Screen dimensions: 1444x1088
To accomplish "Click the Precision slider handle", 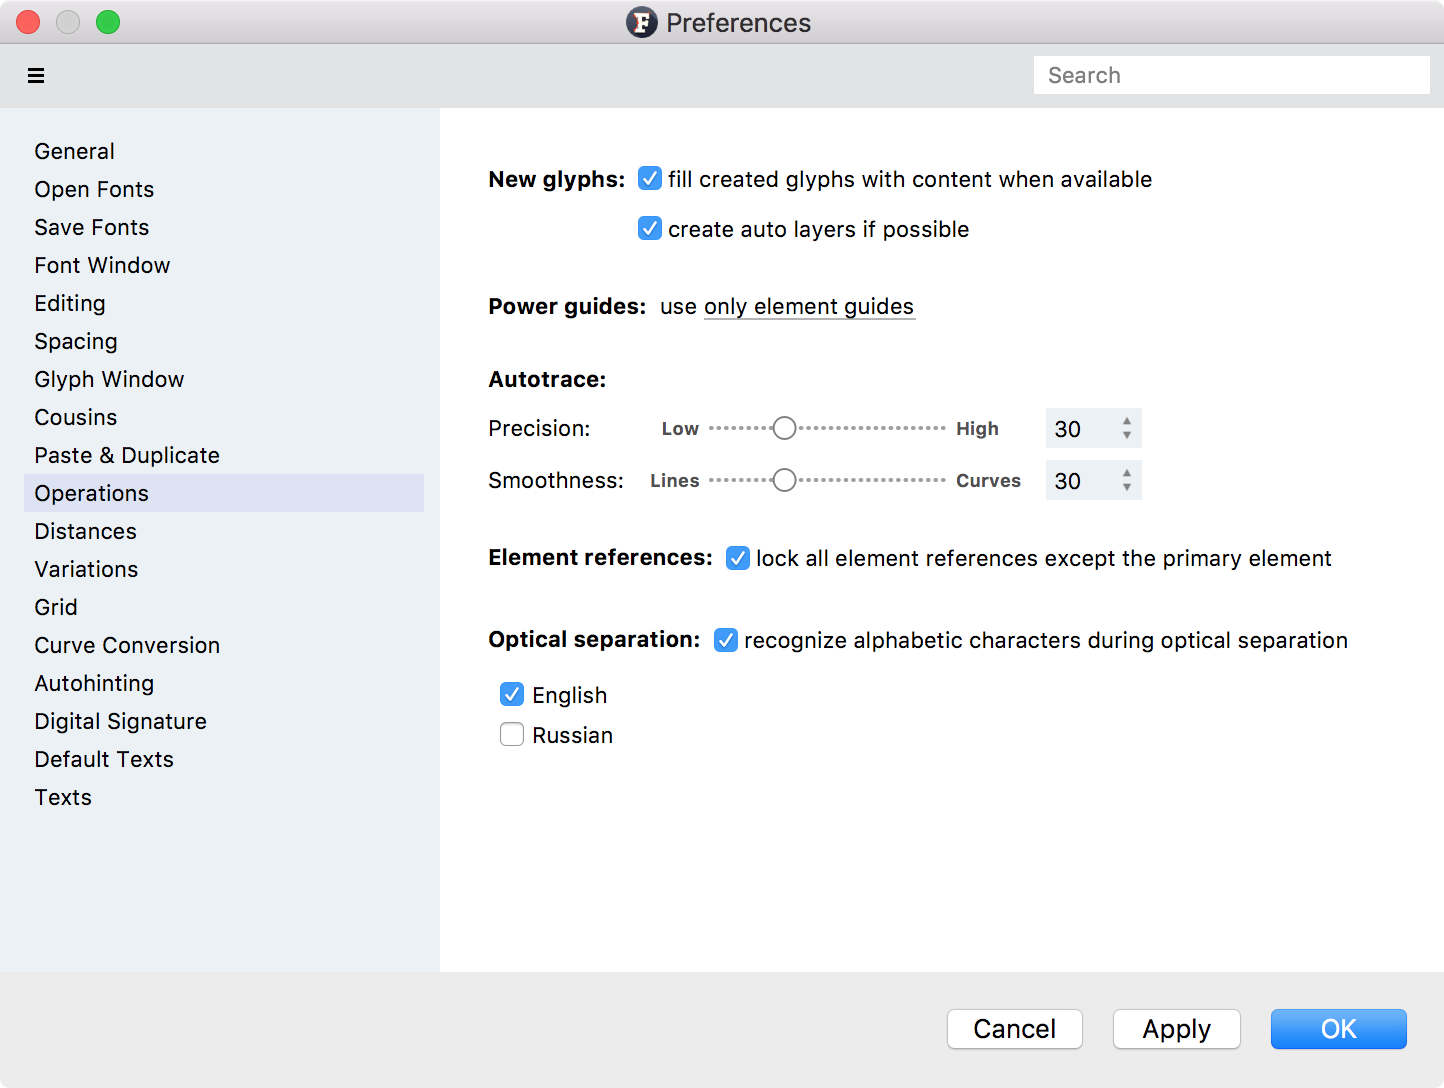I will pos(785,428).
